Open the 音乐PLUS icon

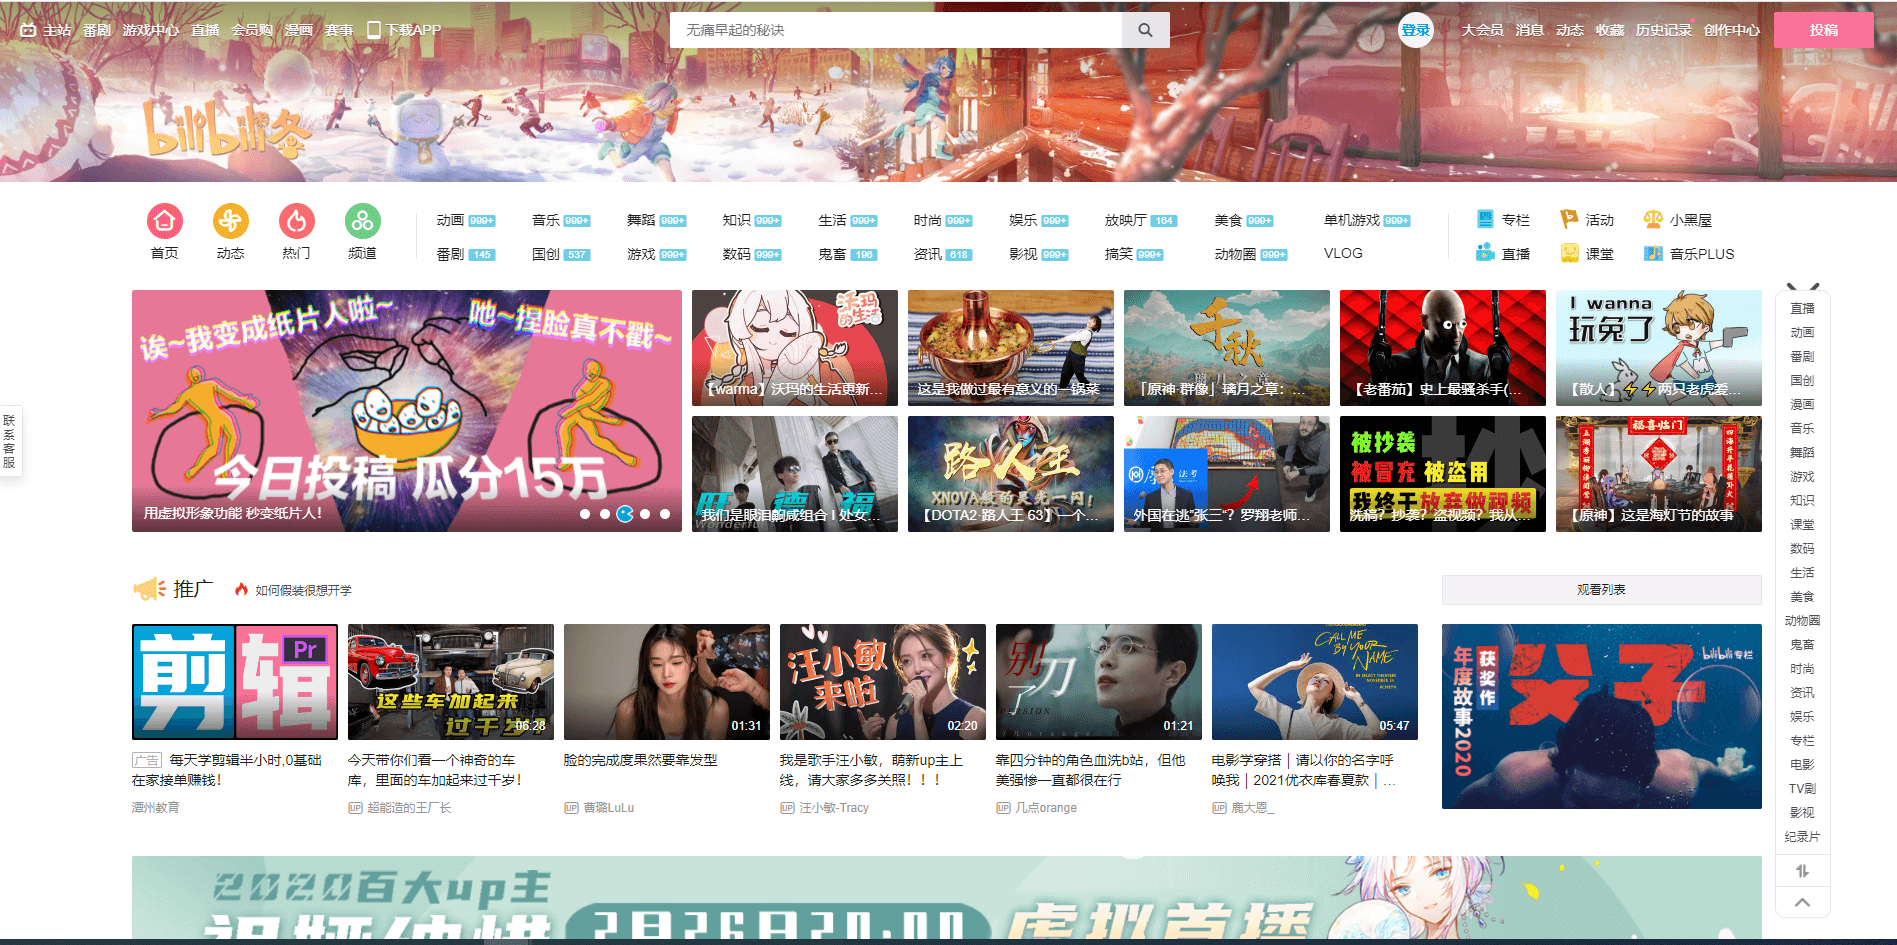click(1653, 253)
